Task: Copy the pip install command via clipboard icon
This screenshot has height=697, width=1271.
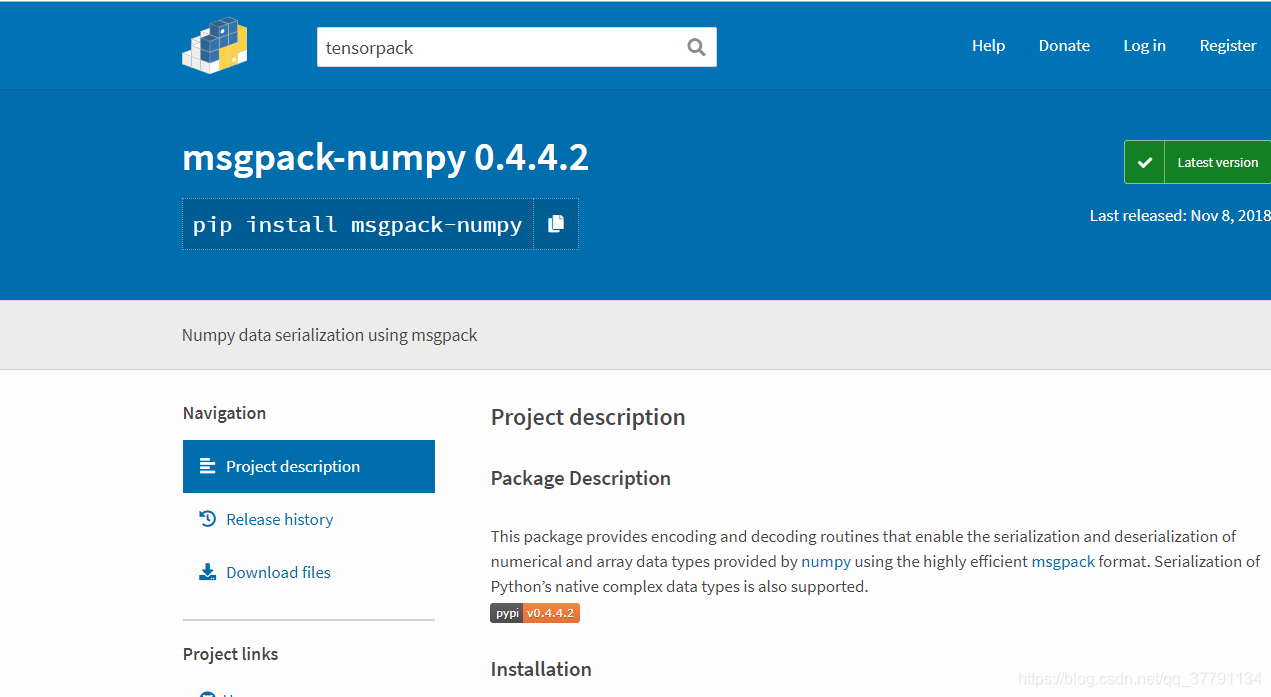Action: [x=556, y=223]
